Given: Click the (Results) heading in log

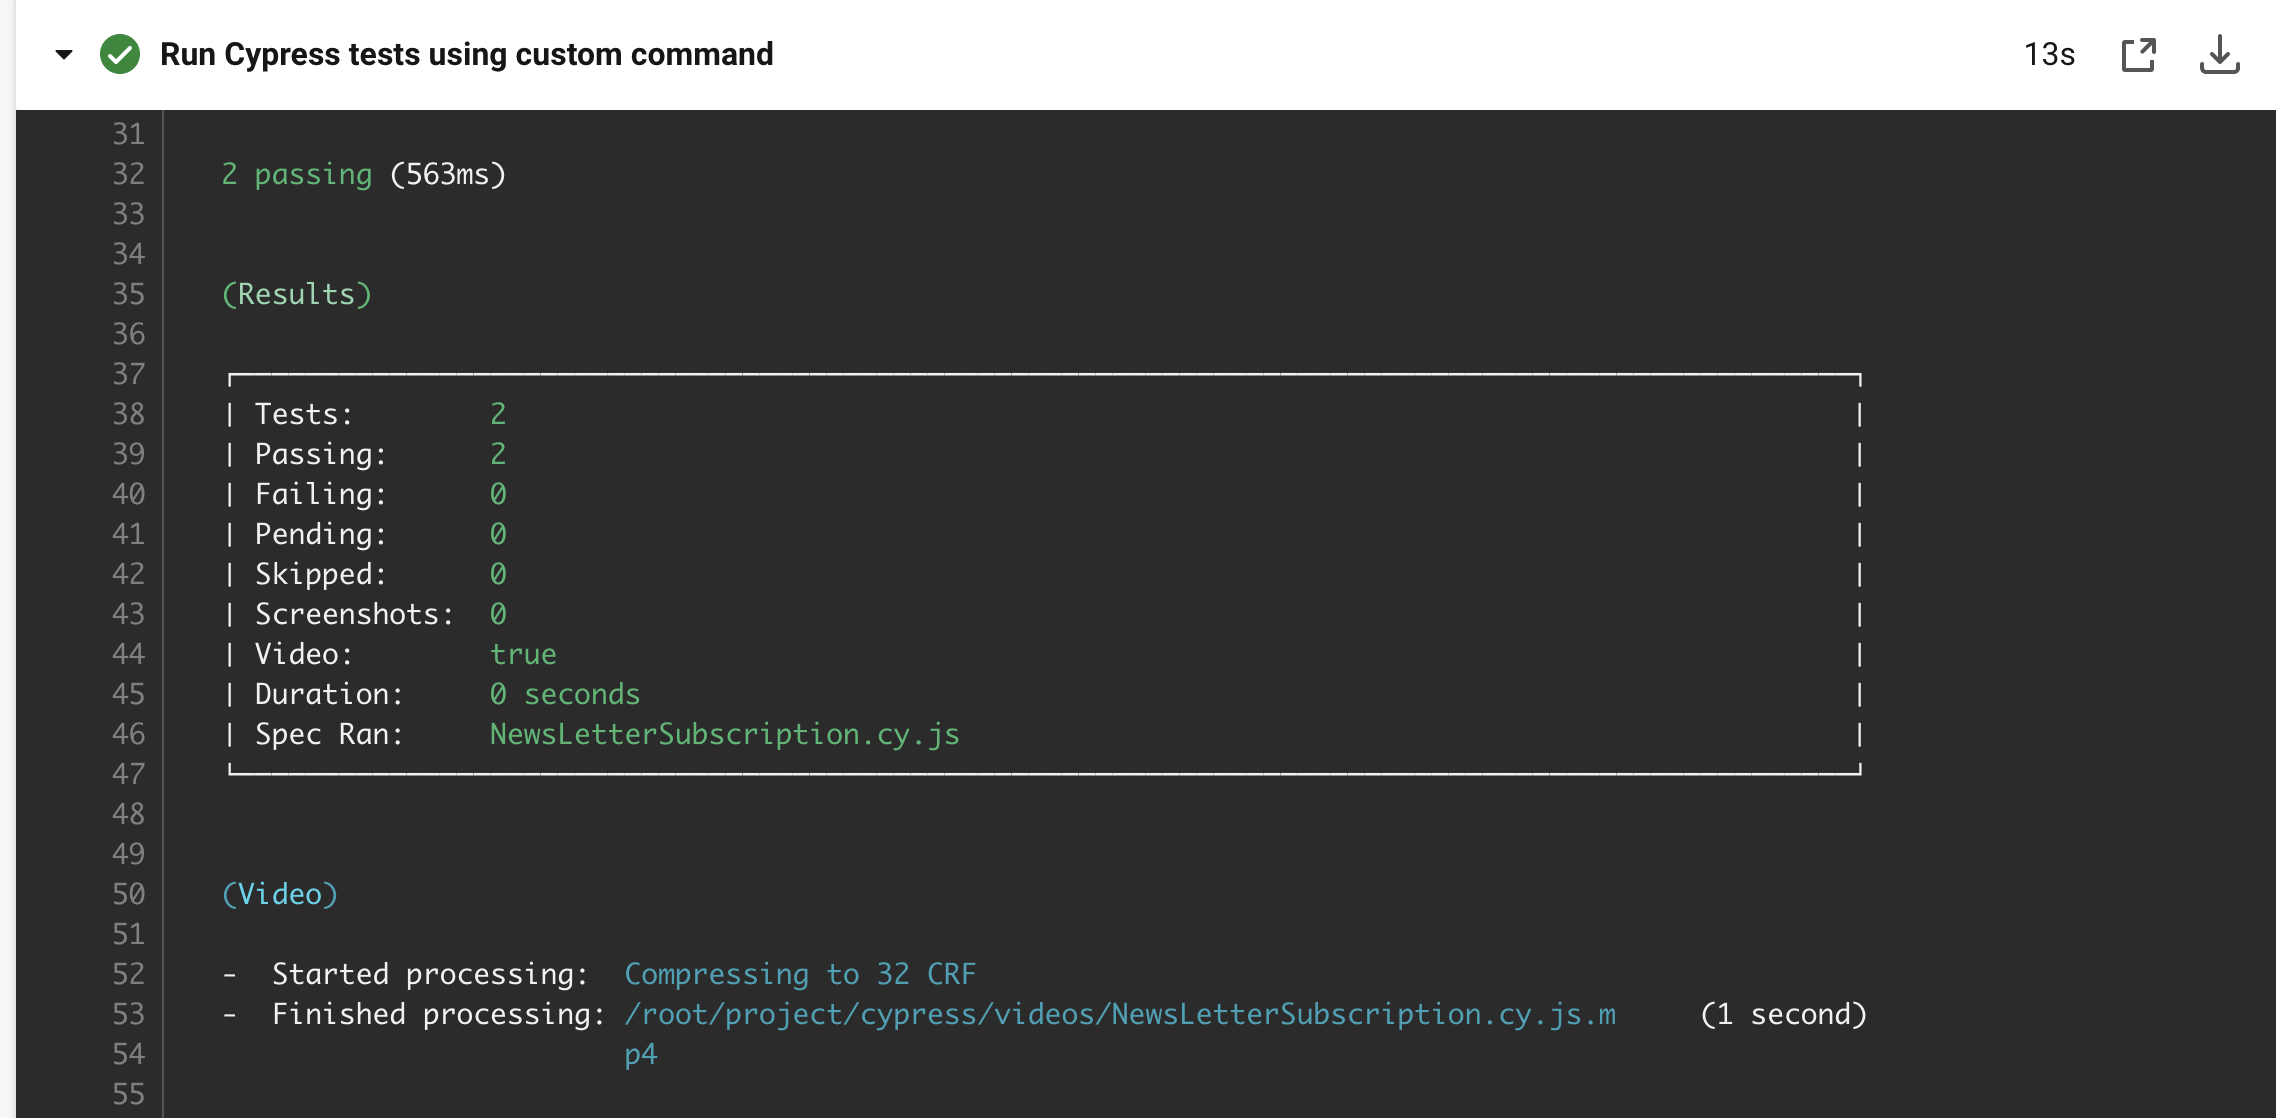Looking at the screenshot, I should pos(297,294).
